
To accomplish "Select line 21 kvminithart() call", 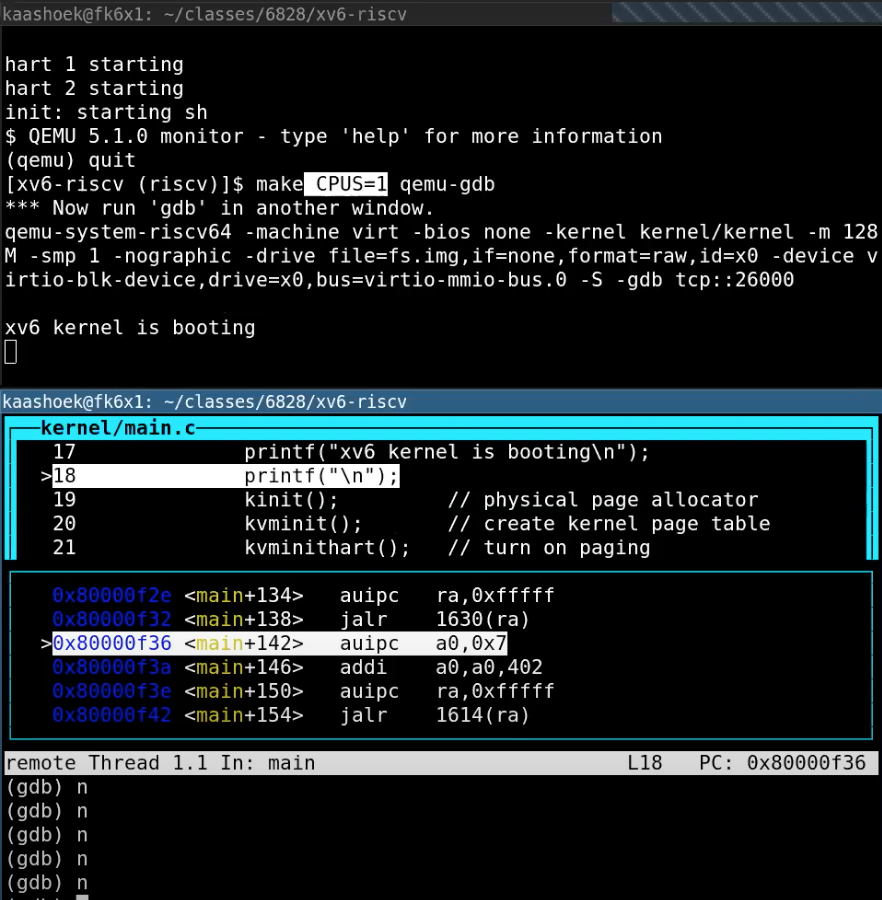I will coord(327,548).
